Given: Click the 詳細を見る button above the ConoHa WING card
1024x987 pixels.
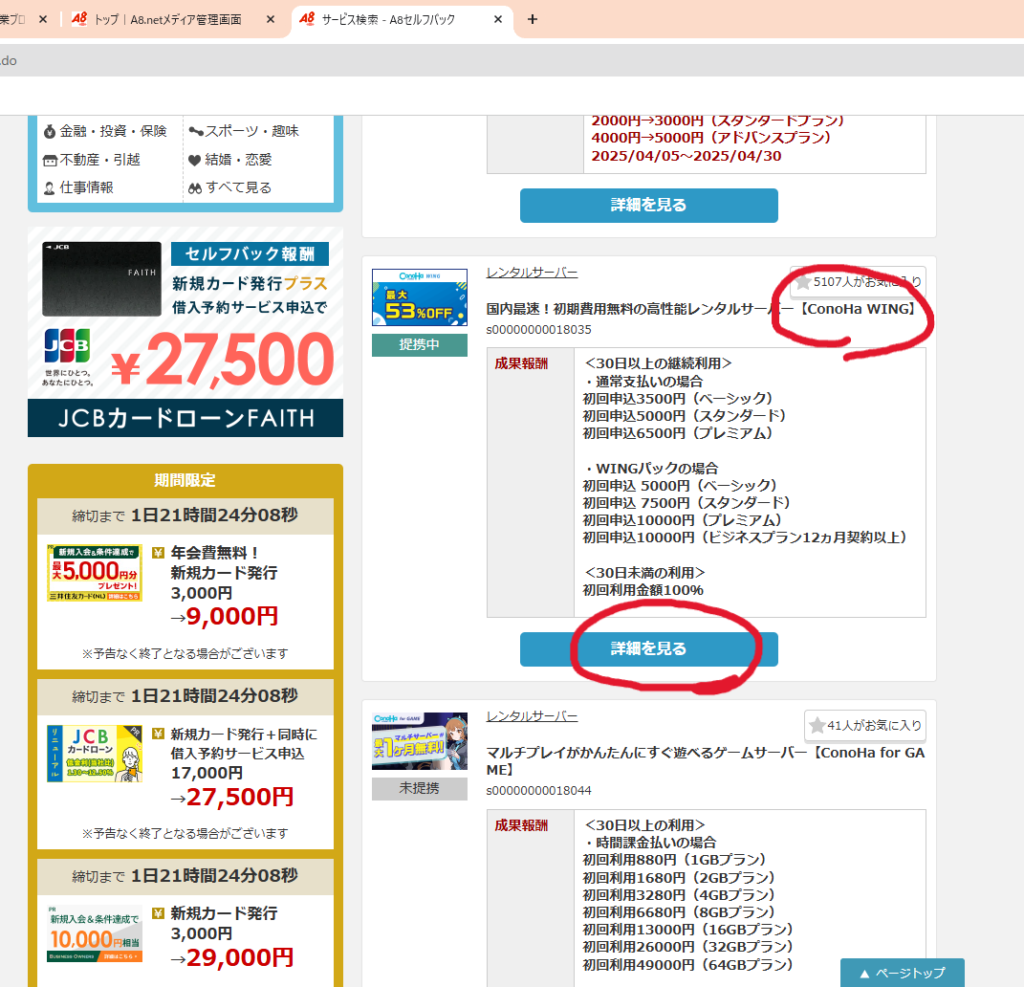Looking at the screenshot, I should pos(648,205).
